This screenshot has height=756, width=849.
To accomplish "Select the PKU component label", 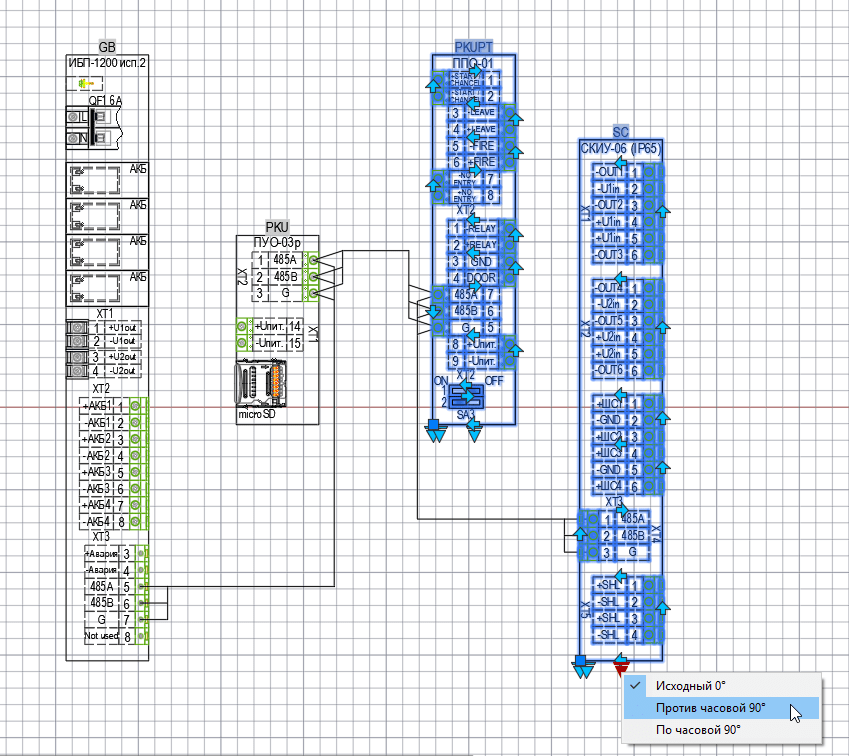I will click(276, 228).
